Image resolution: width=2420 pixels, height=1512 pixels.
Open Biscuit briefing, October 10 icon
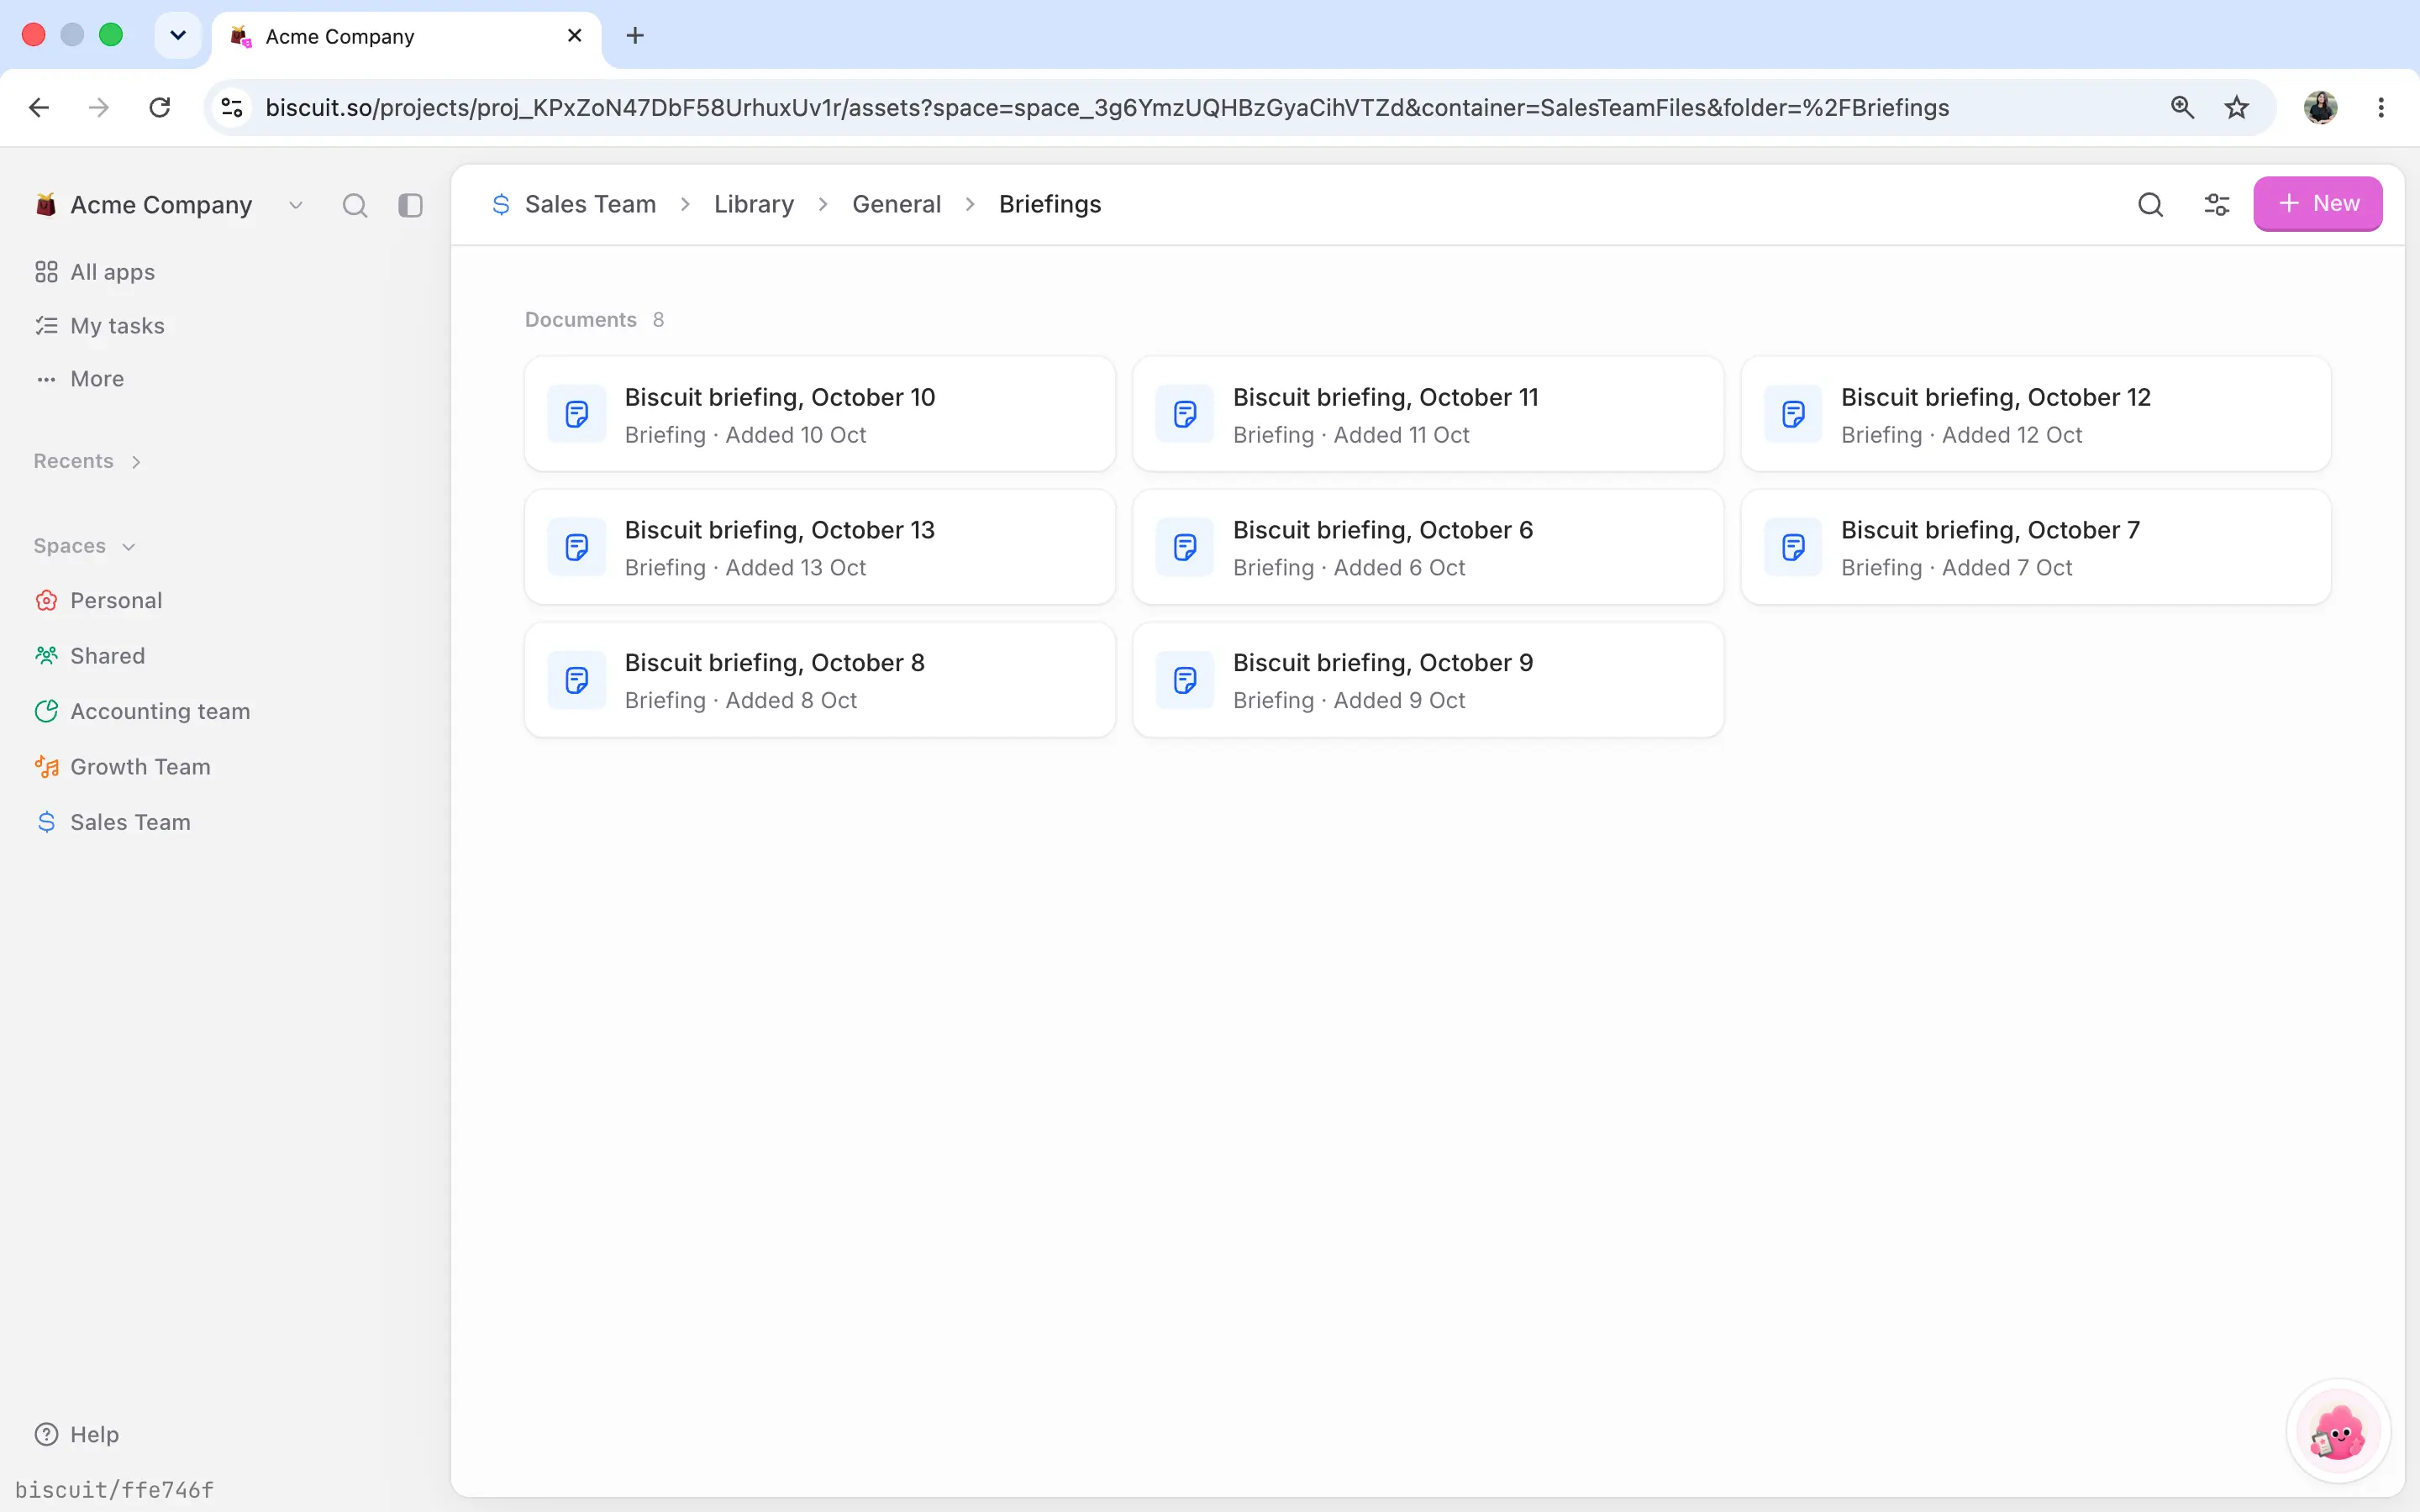point(577,414)
